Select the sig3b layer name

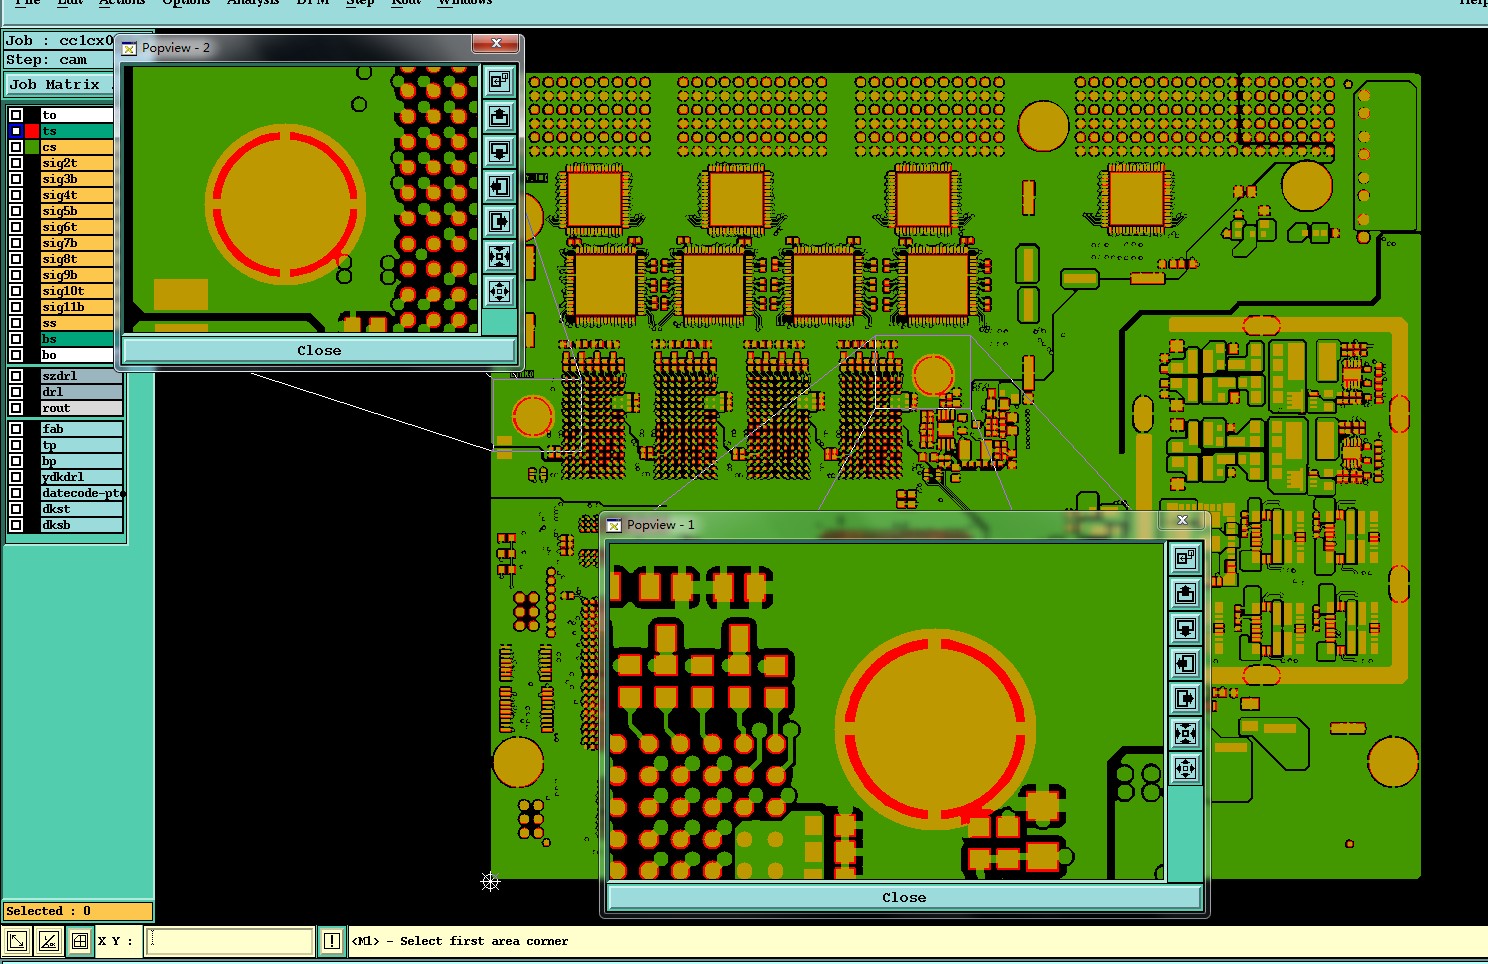tap(76, 179)
